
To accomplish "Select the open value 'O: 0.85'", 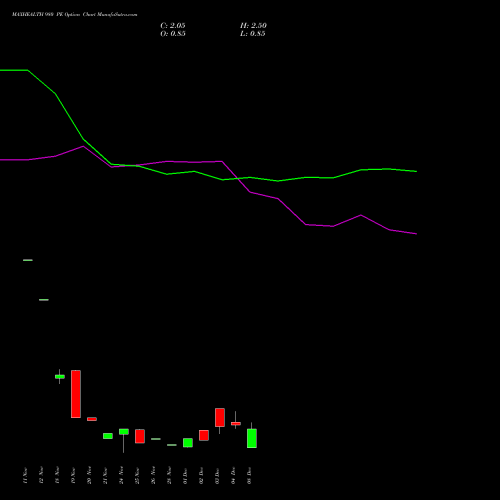I will pos(173,34).
